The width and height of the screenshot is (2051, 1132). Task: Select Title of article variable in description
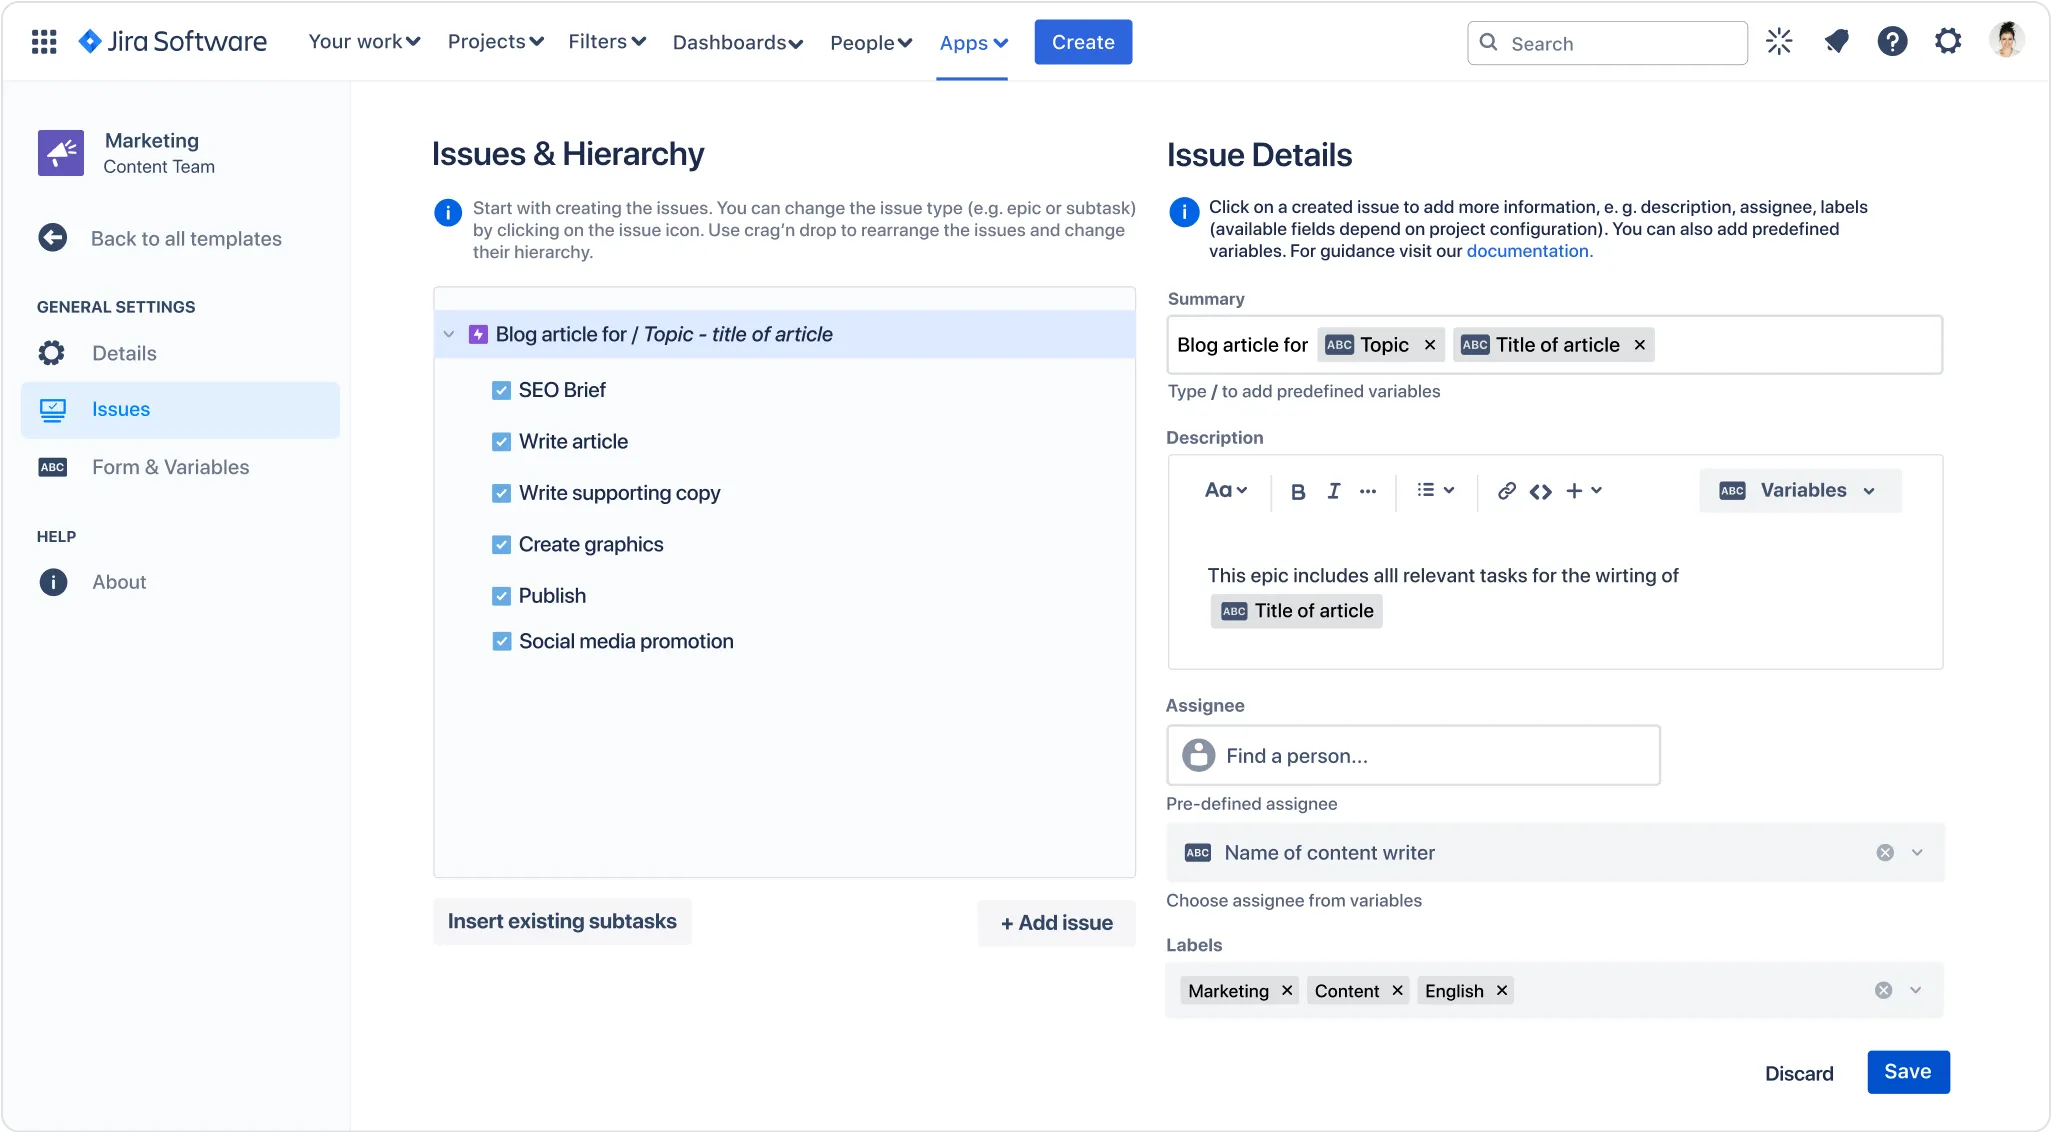click(x=1297, y=611)
